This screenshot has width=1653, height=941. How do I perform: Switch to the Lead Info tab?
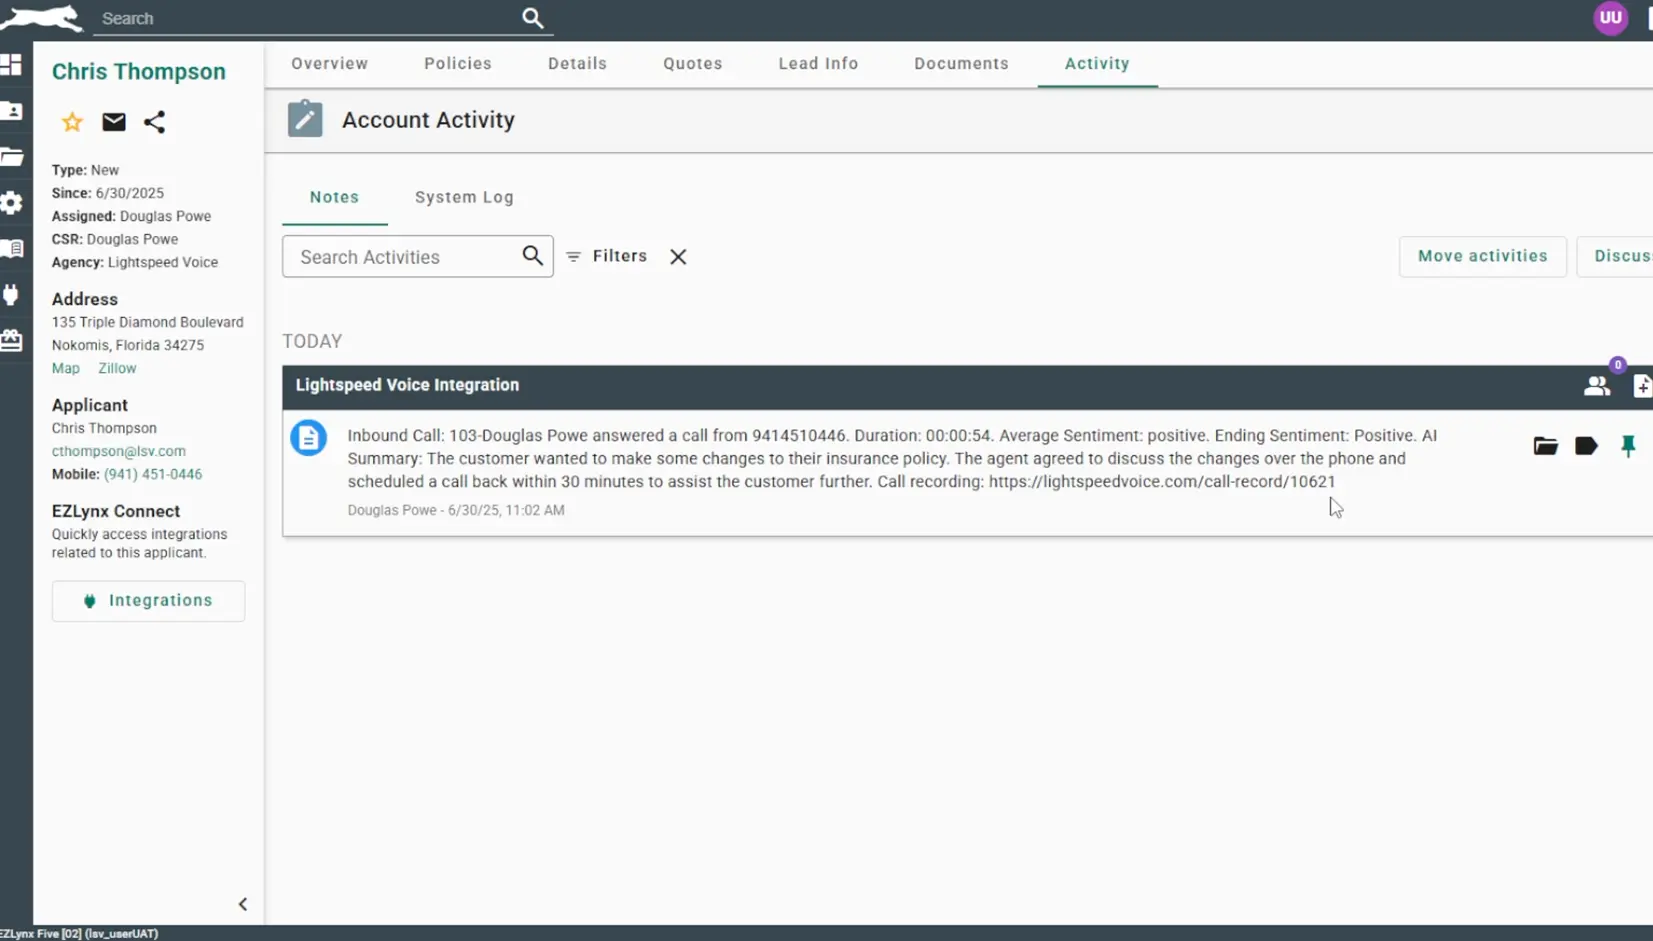point(818,63)
